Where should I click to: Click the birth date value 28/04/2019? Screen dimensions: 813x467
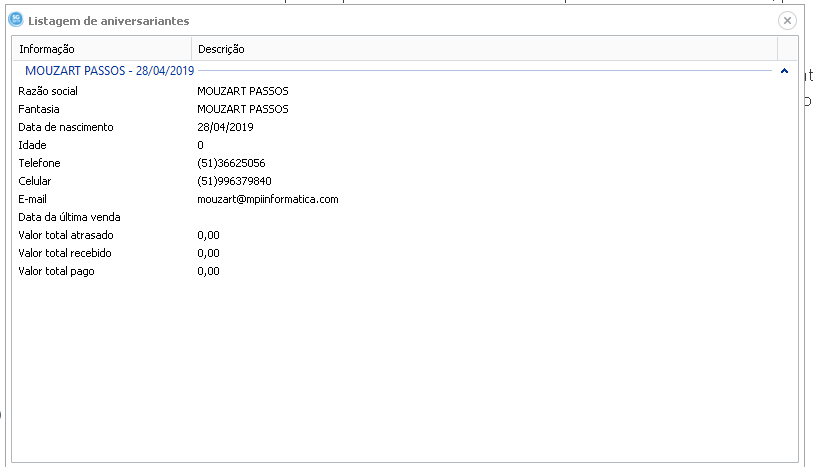pos(225,127)
